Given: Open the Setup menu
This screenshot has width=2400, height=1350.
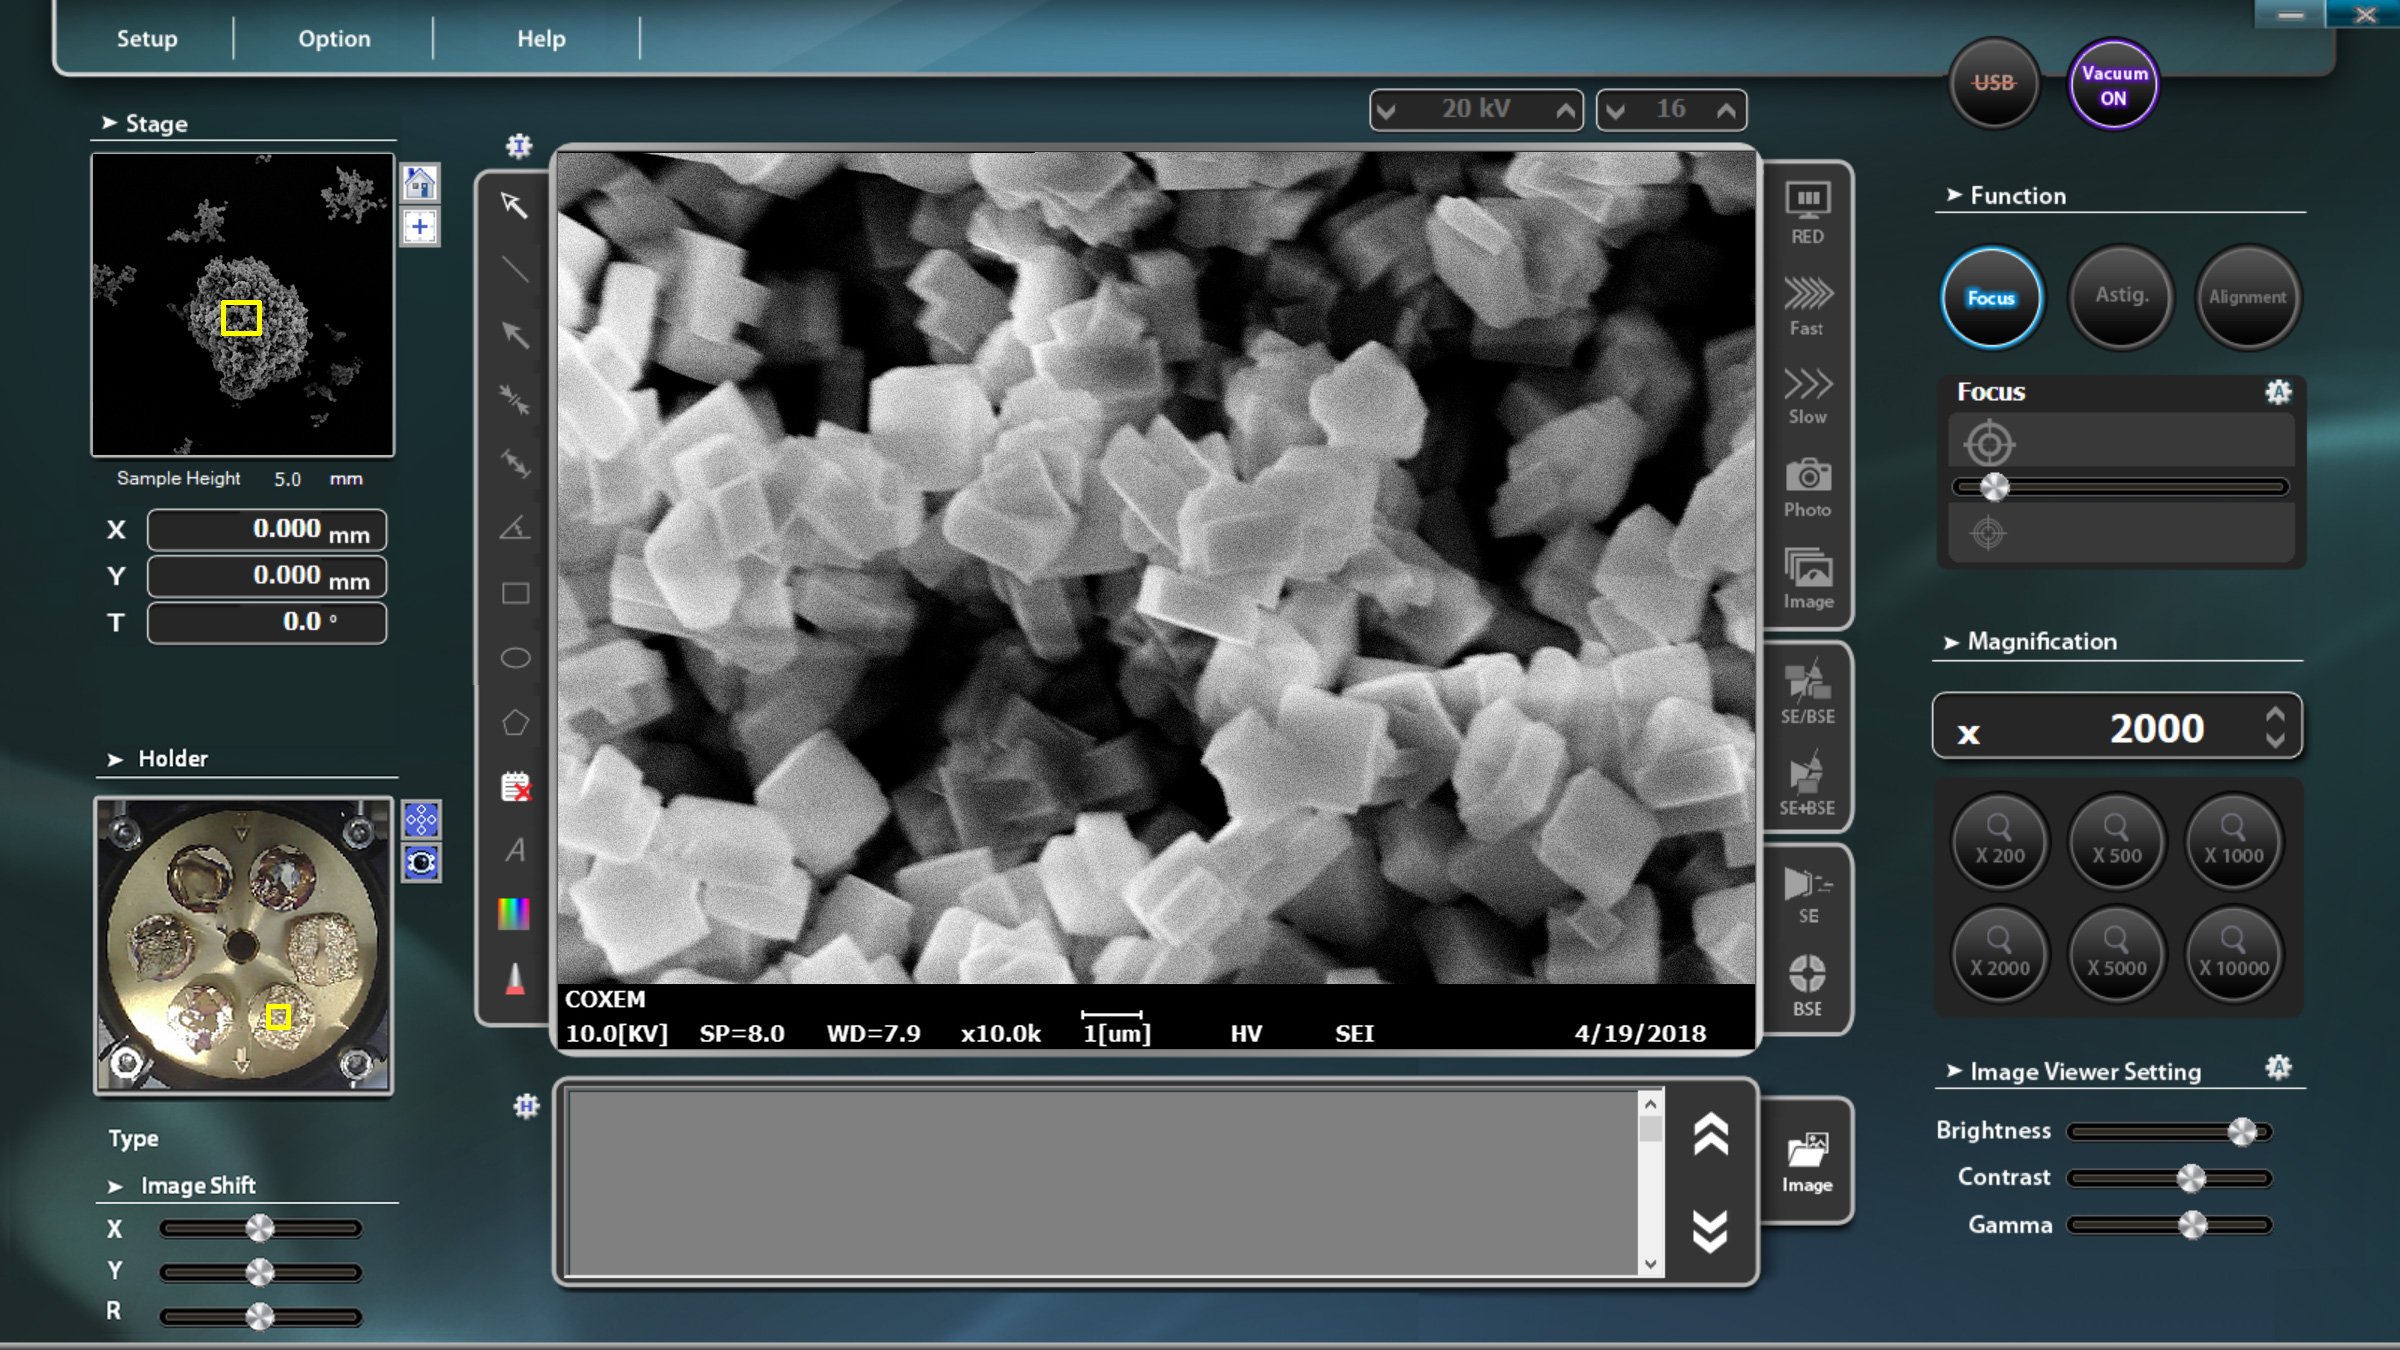Looking at the screenshot, I should (x=147, y=39).
